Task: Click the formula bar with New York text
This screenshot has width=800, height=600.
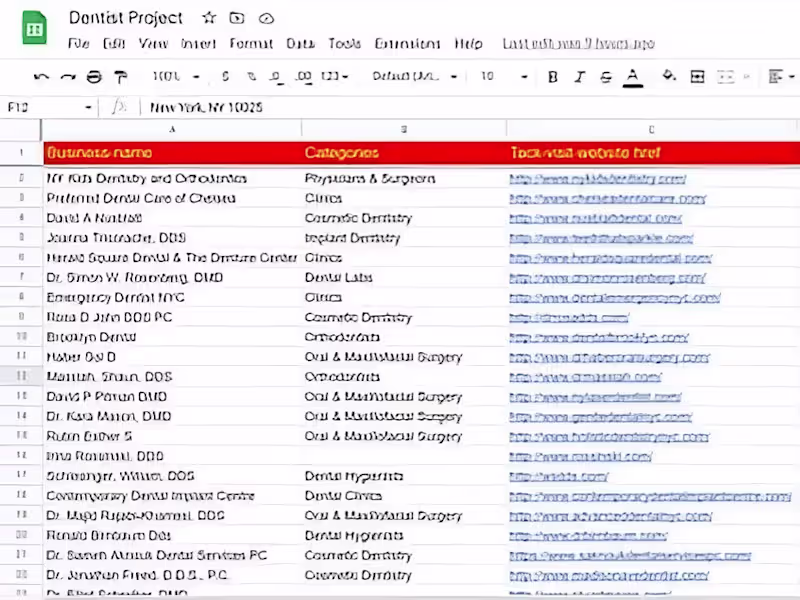Action: pos(469,107)
